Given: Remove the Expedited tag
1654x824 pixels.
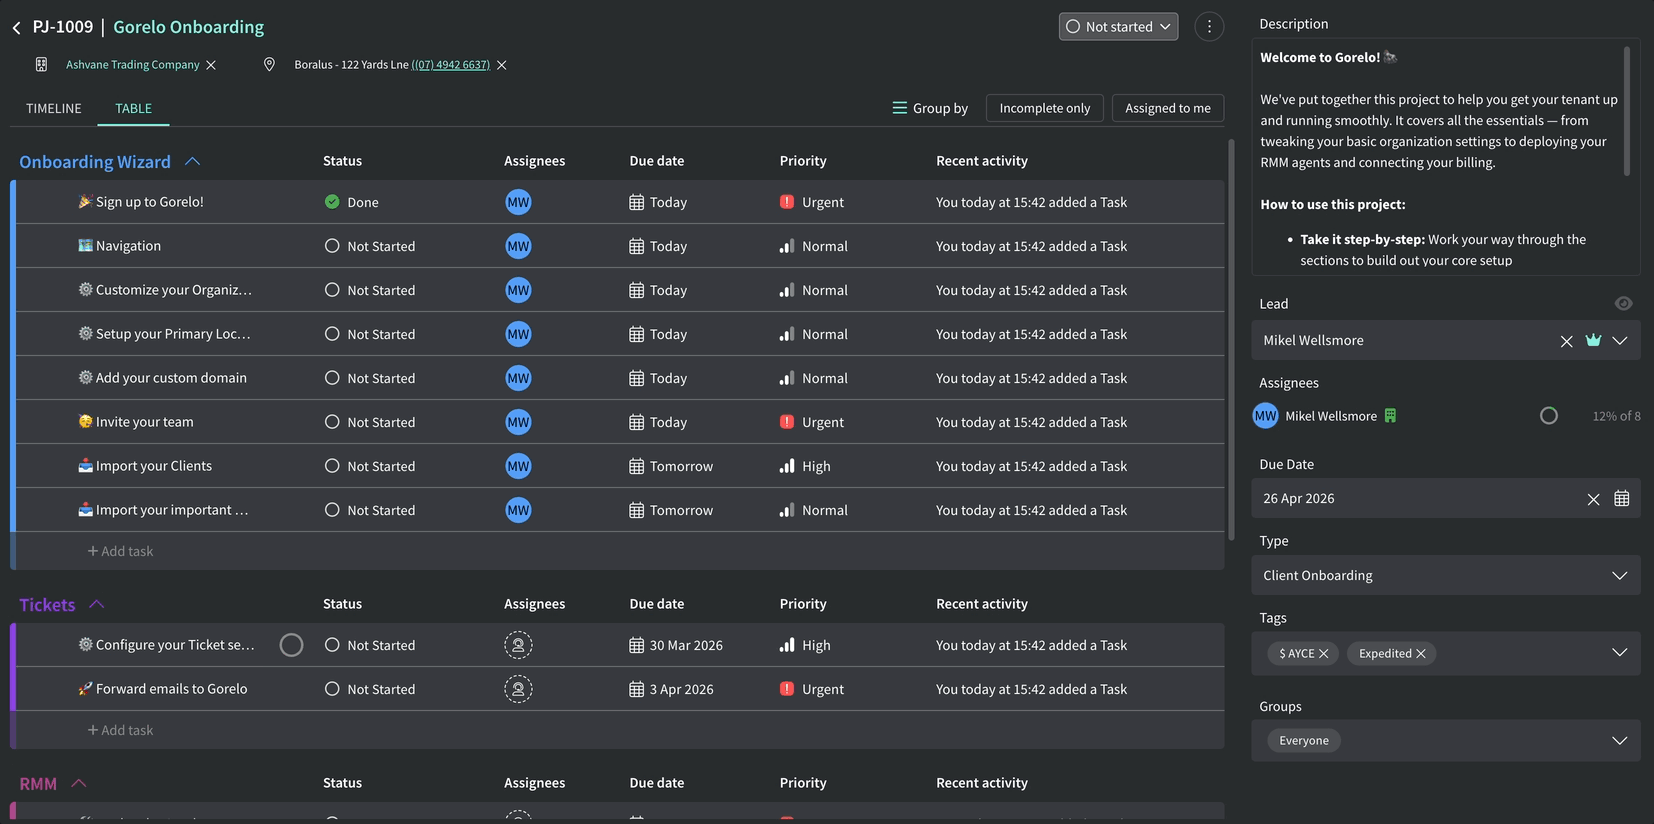Looking at the screenshot, I should (x=1420, y=654).
